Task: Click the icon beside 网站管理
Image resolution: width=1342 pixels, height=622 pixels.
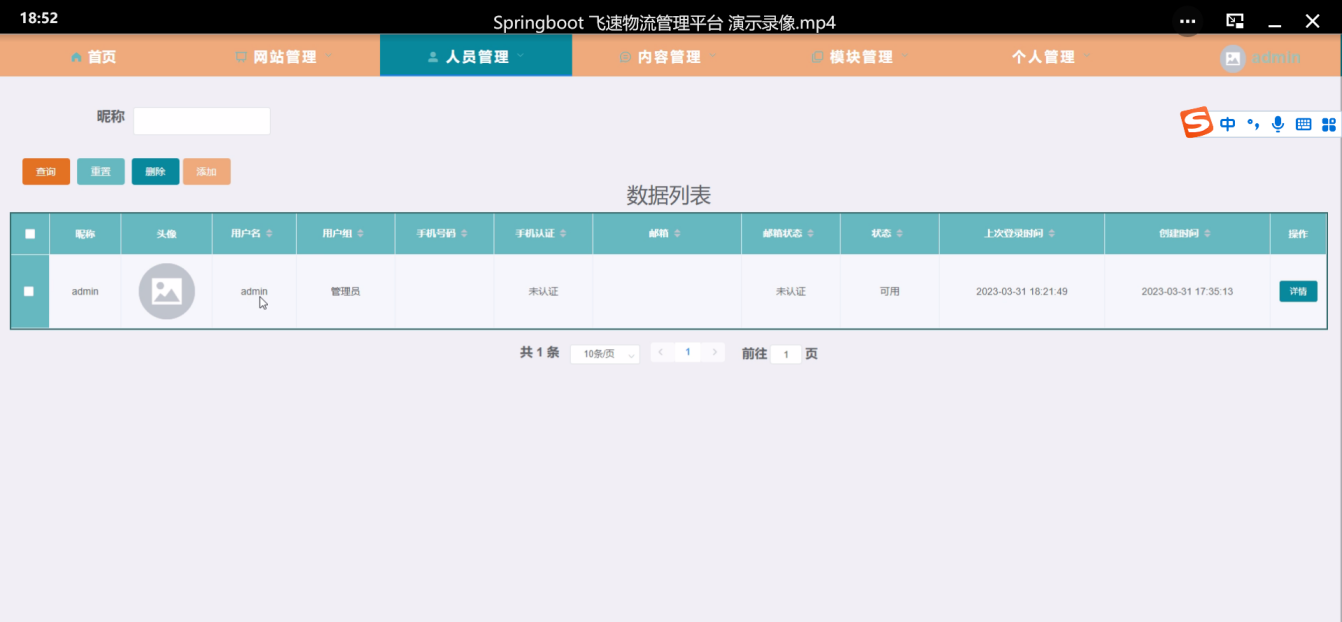Action: pos(241,58)
